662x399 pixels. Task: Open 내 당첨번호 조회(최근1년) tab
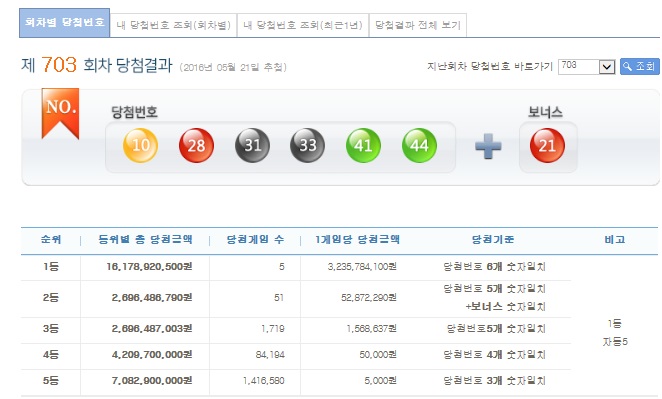[x=303, y=25]
